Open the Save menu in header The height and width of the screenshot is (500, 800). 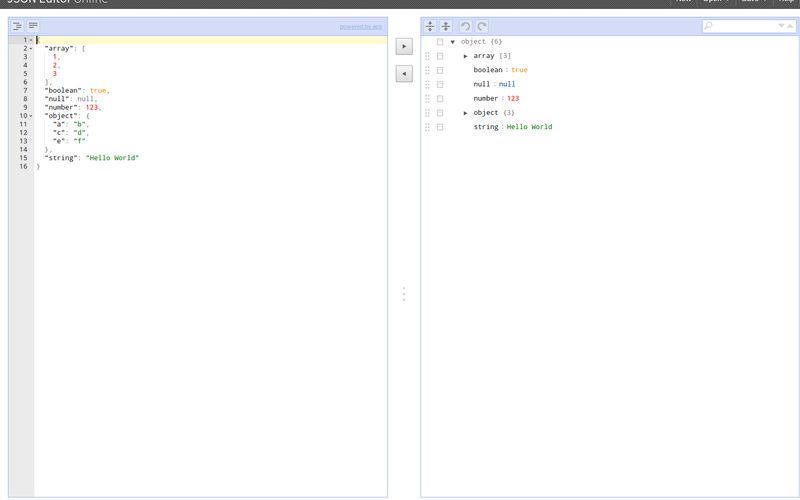point(753,1)
